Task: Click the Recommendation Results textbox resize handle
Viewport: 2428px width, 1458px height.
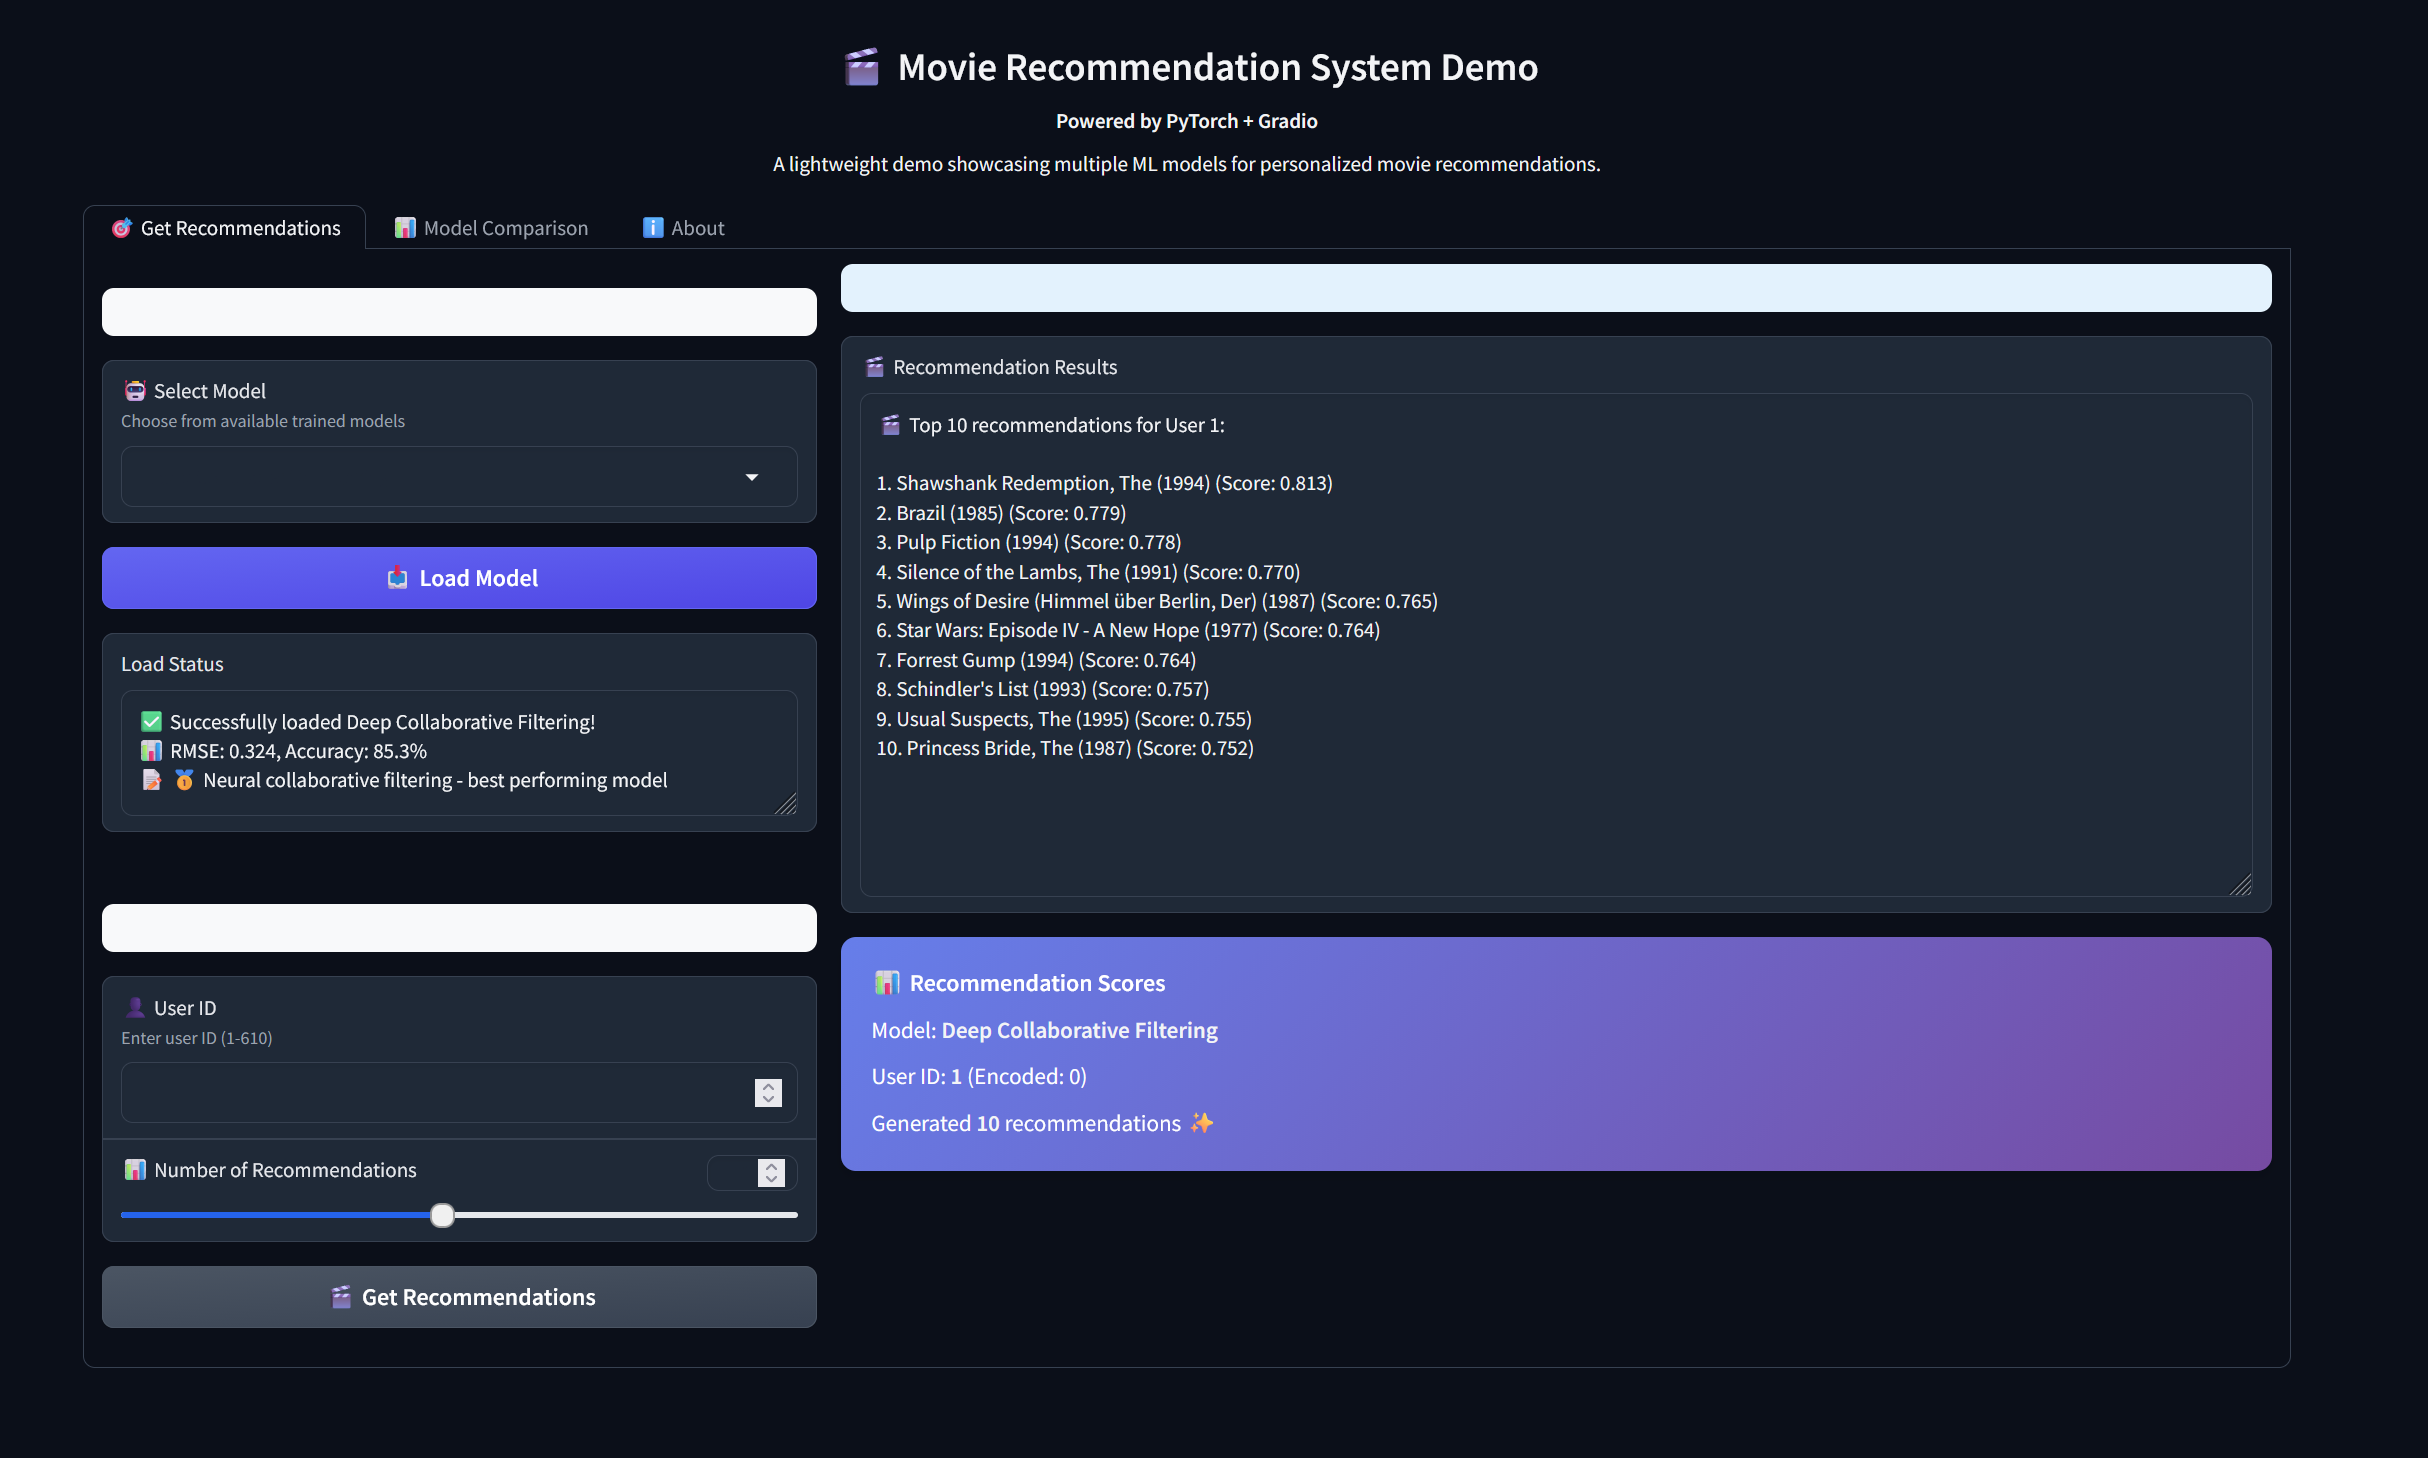Action: click(2241, 885)
